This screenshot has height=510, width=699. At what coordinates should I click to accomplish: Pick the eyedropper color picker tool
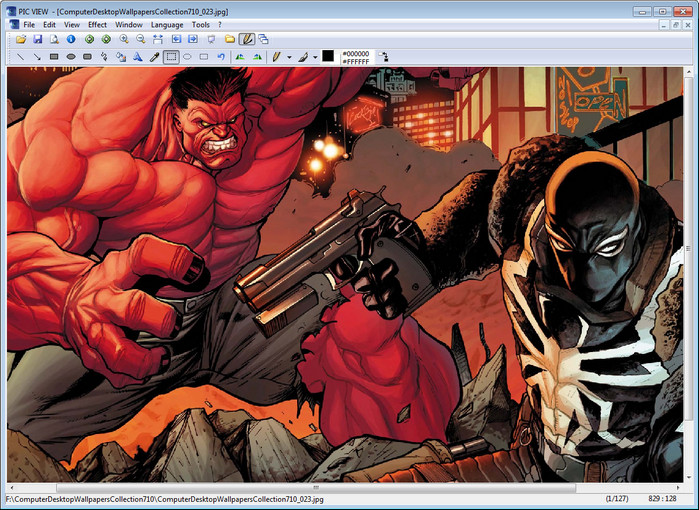[154, 57]
